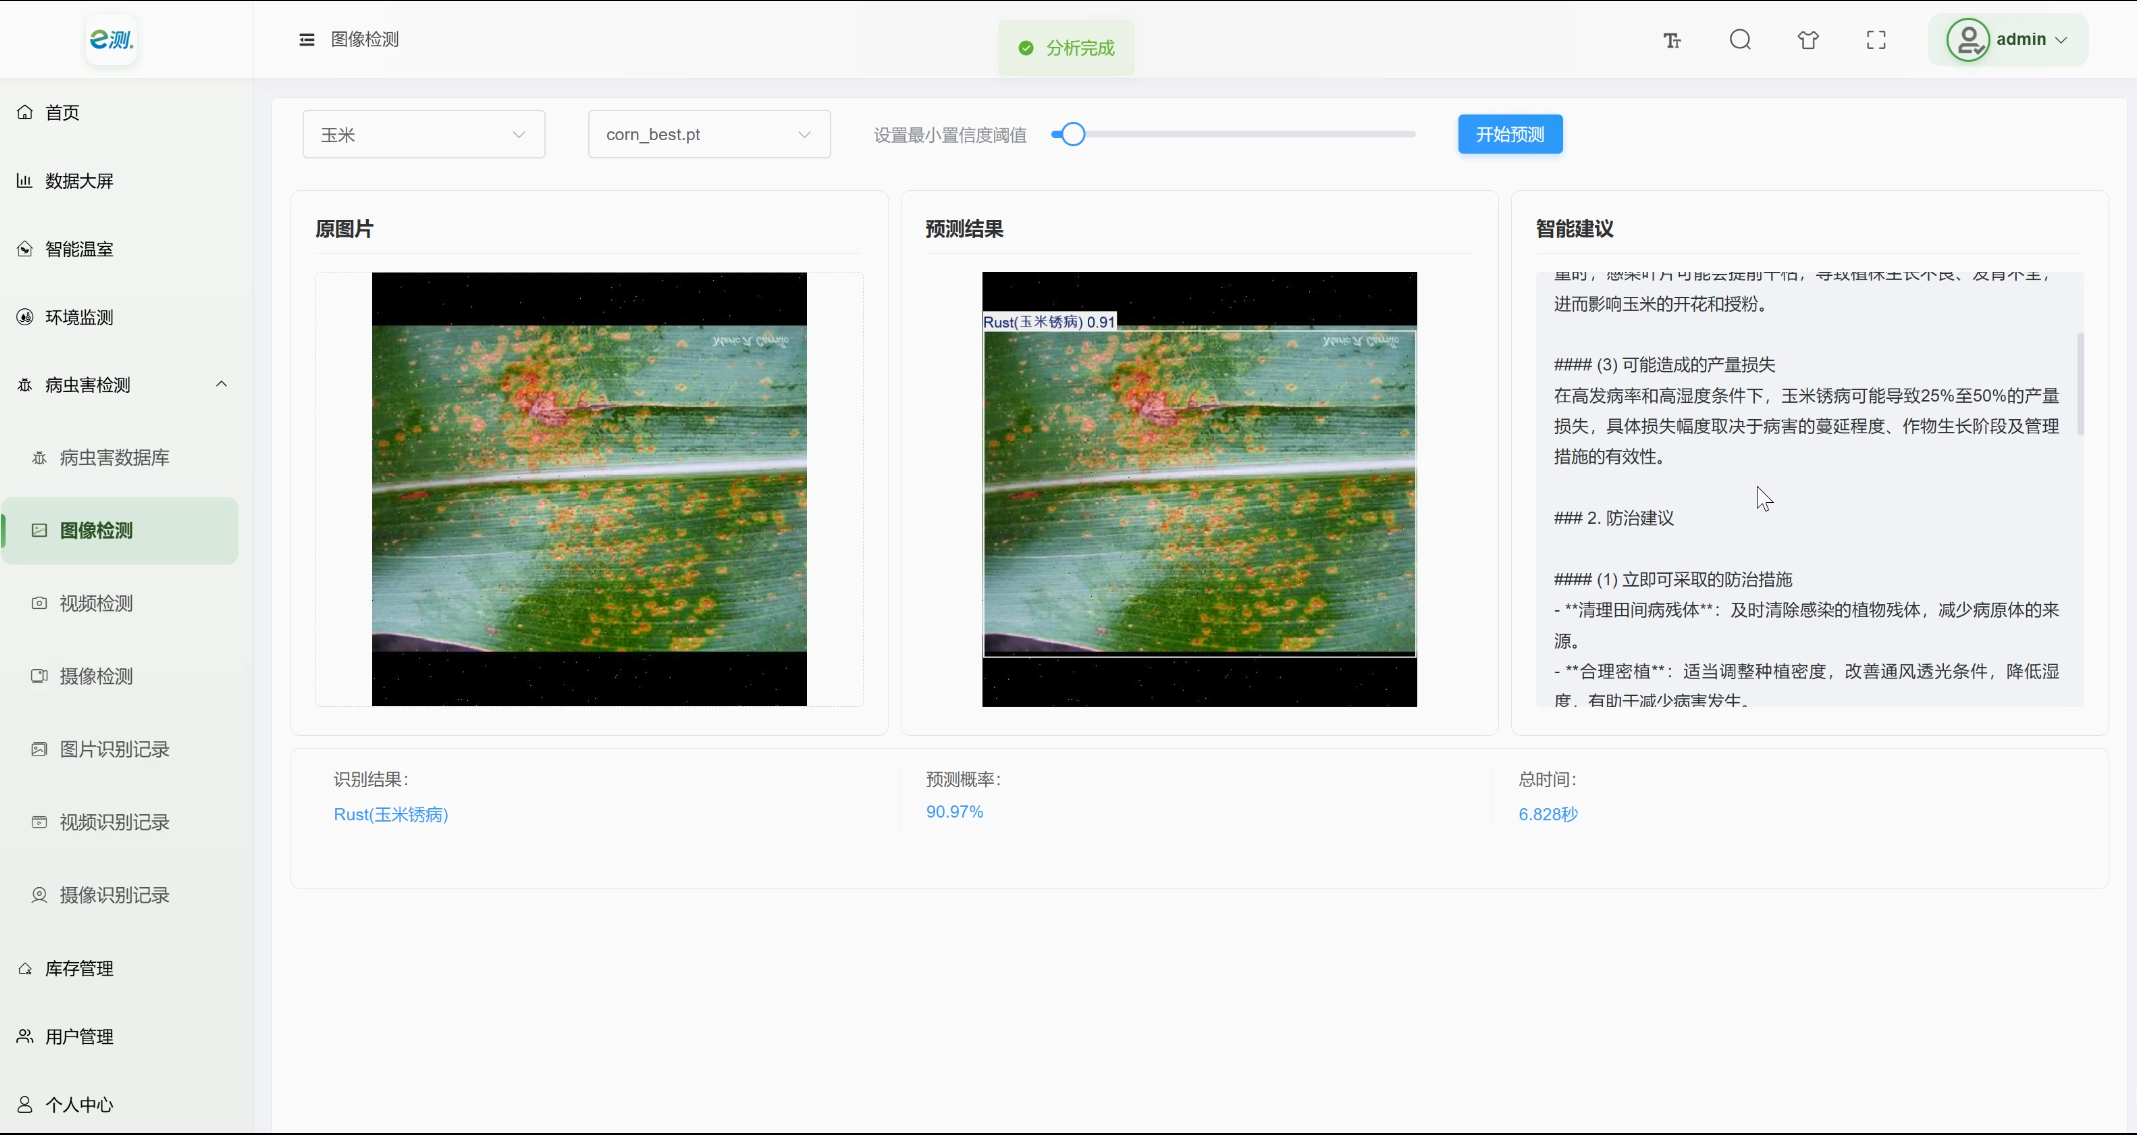Click the confidence threshold slider handle
The height and width of the screenshot is (1135, 2137).
coord(1073,134)
